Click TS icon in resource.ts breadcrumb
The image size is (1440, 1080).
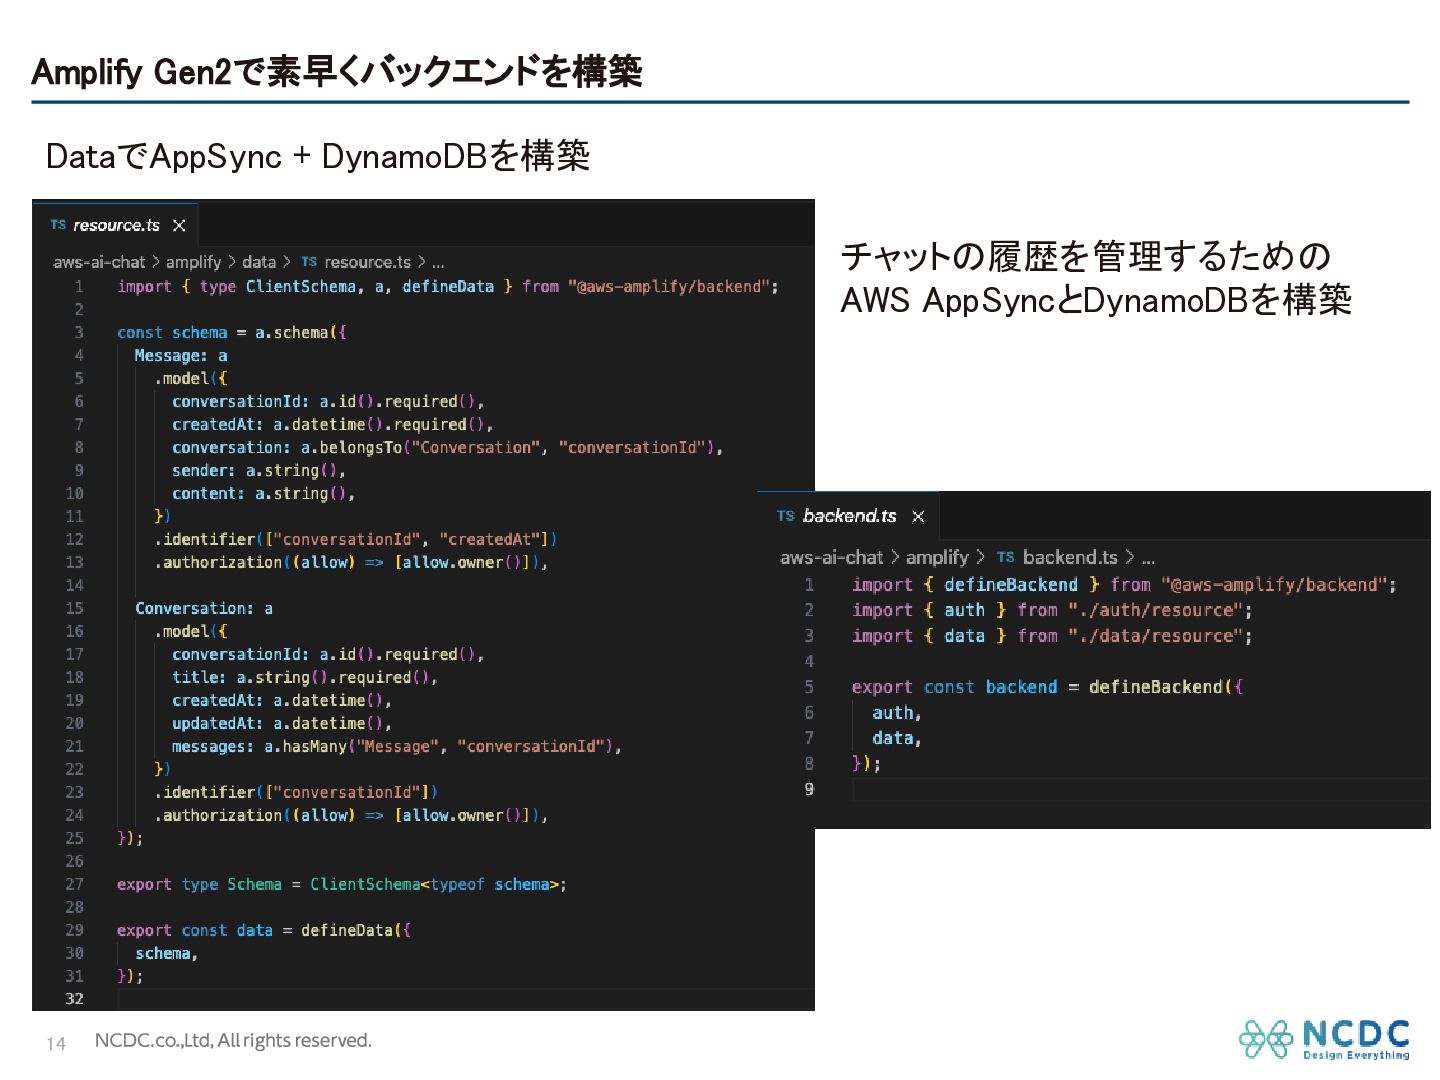(309, 262)
